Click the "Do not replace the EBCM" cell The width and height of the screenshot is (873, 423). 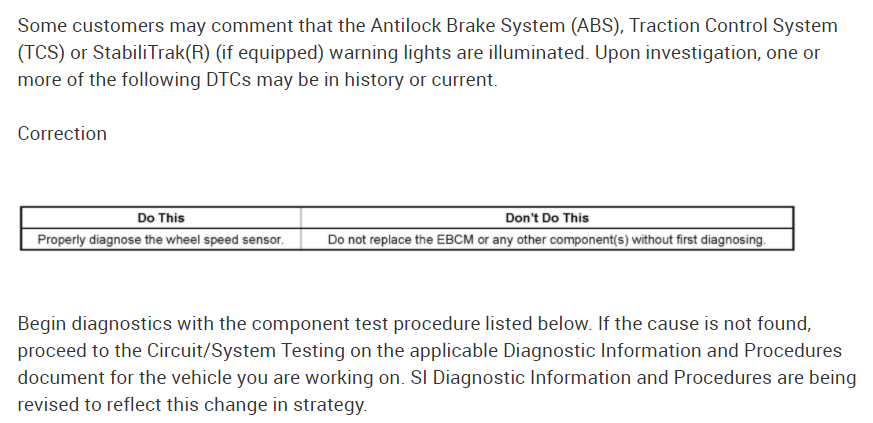[x=547, y=240]
